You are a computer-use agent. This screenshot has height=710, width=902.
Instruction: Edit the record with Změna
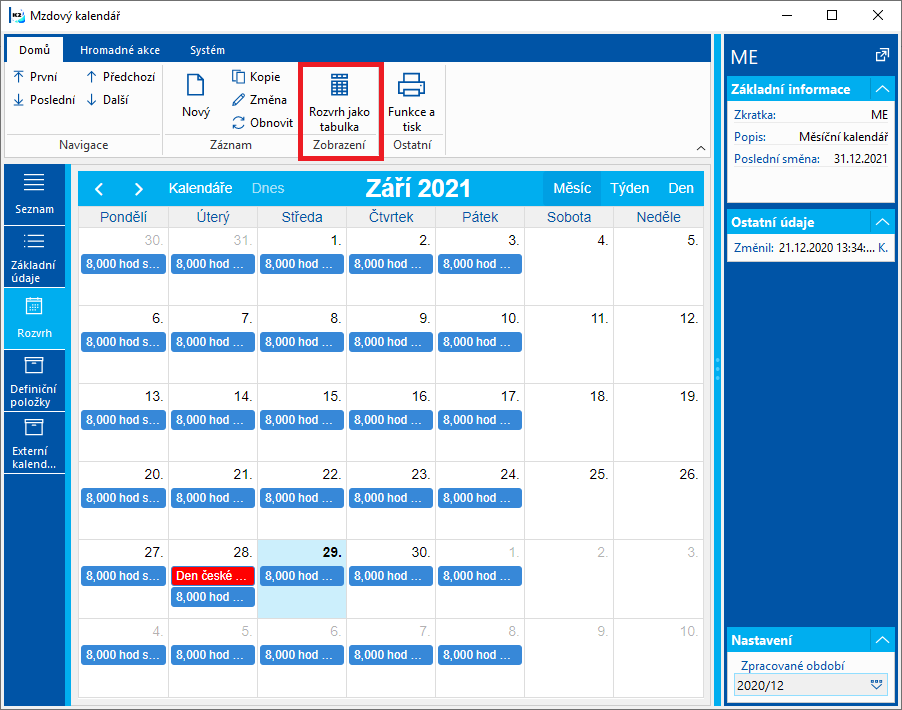259,100
